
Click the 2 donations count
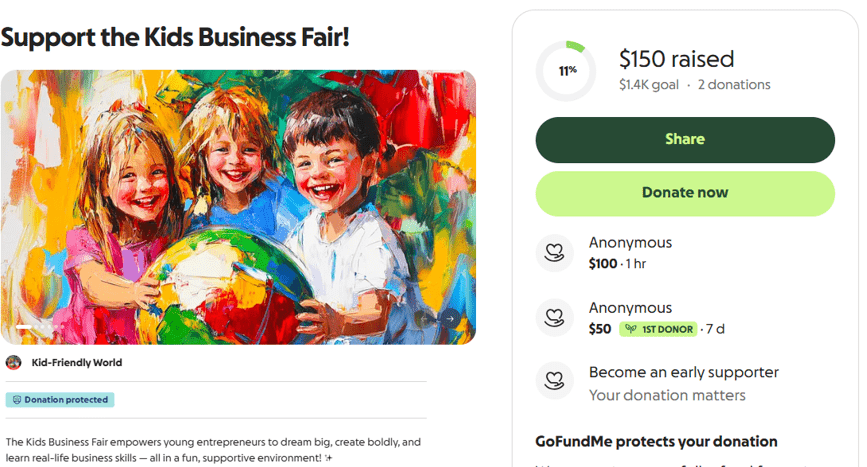pos(734,85)
